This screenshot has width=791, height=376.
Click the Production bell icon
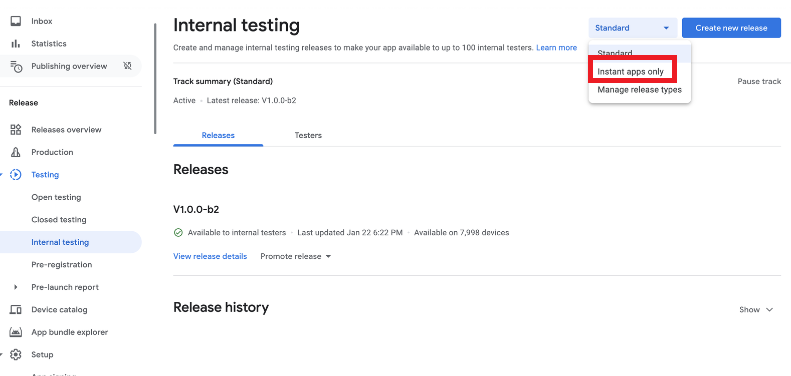pos(16,152)
